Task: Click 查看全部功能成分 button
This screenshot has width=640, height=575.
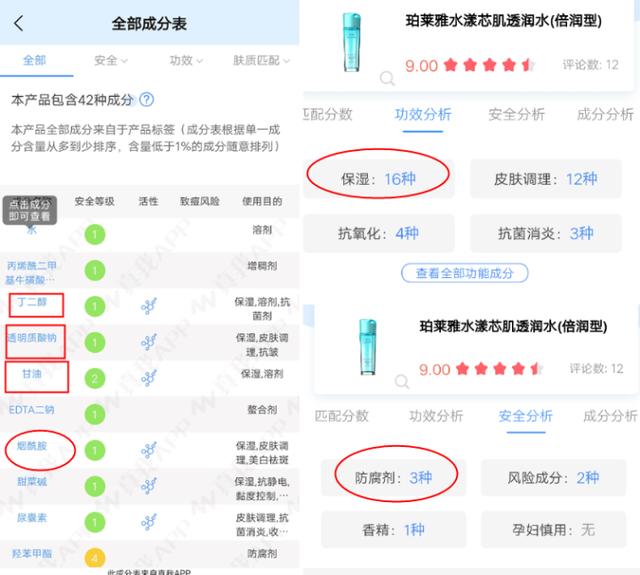Action: click(x=464, y=273)
